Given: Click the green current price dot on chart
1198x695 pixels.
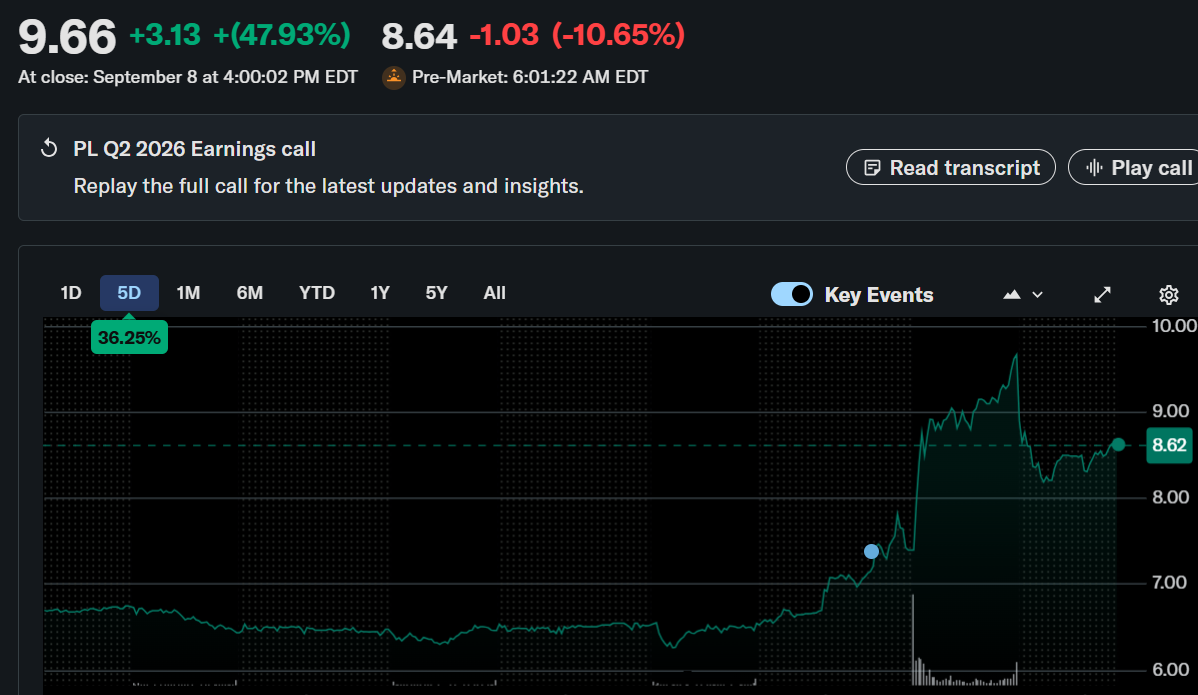Looking at the screenshot, I should pos(1119,444).
